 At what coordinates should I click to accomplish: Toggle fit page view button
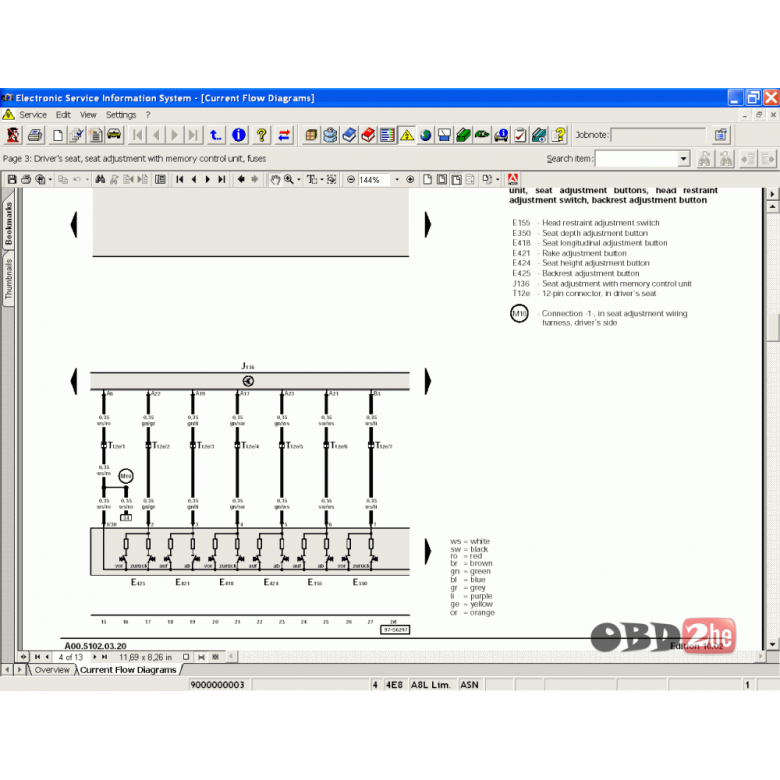(x=442, y=180)
